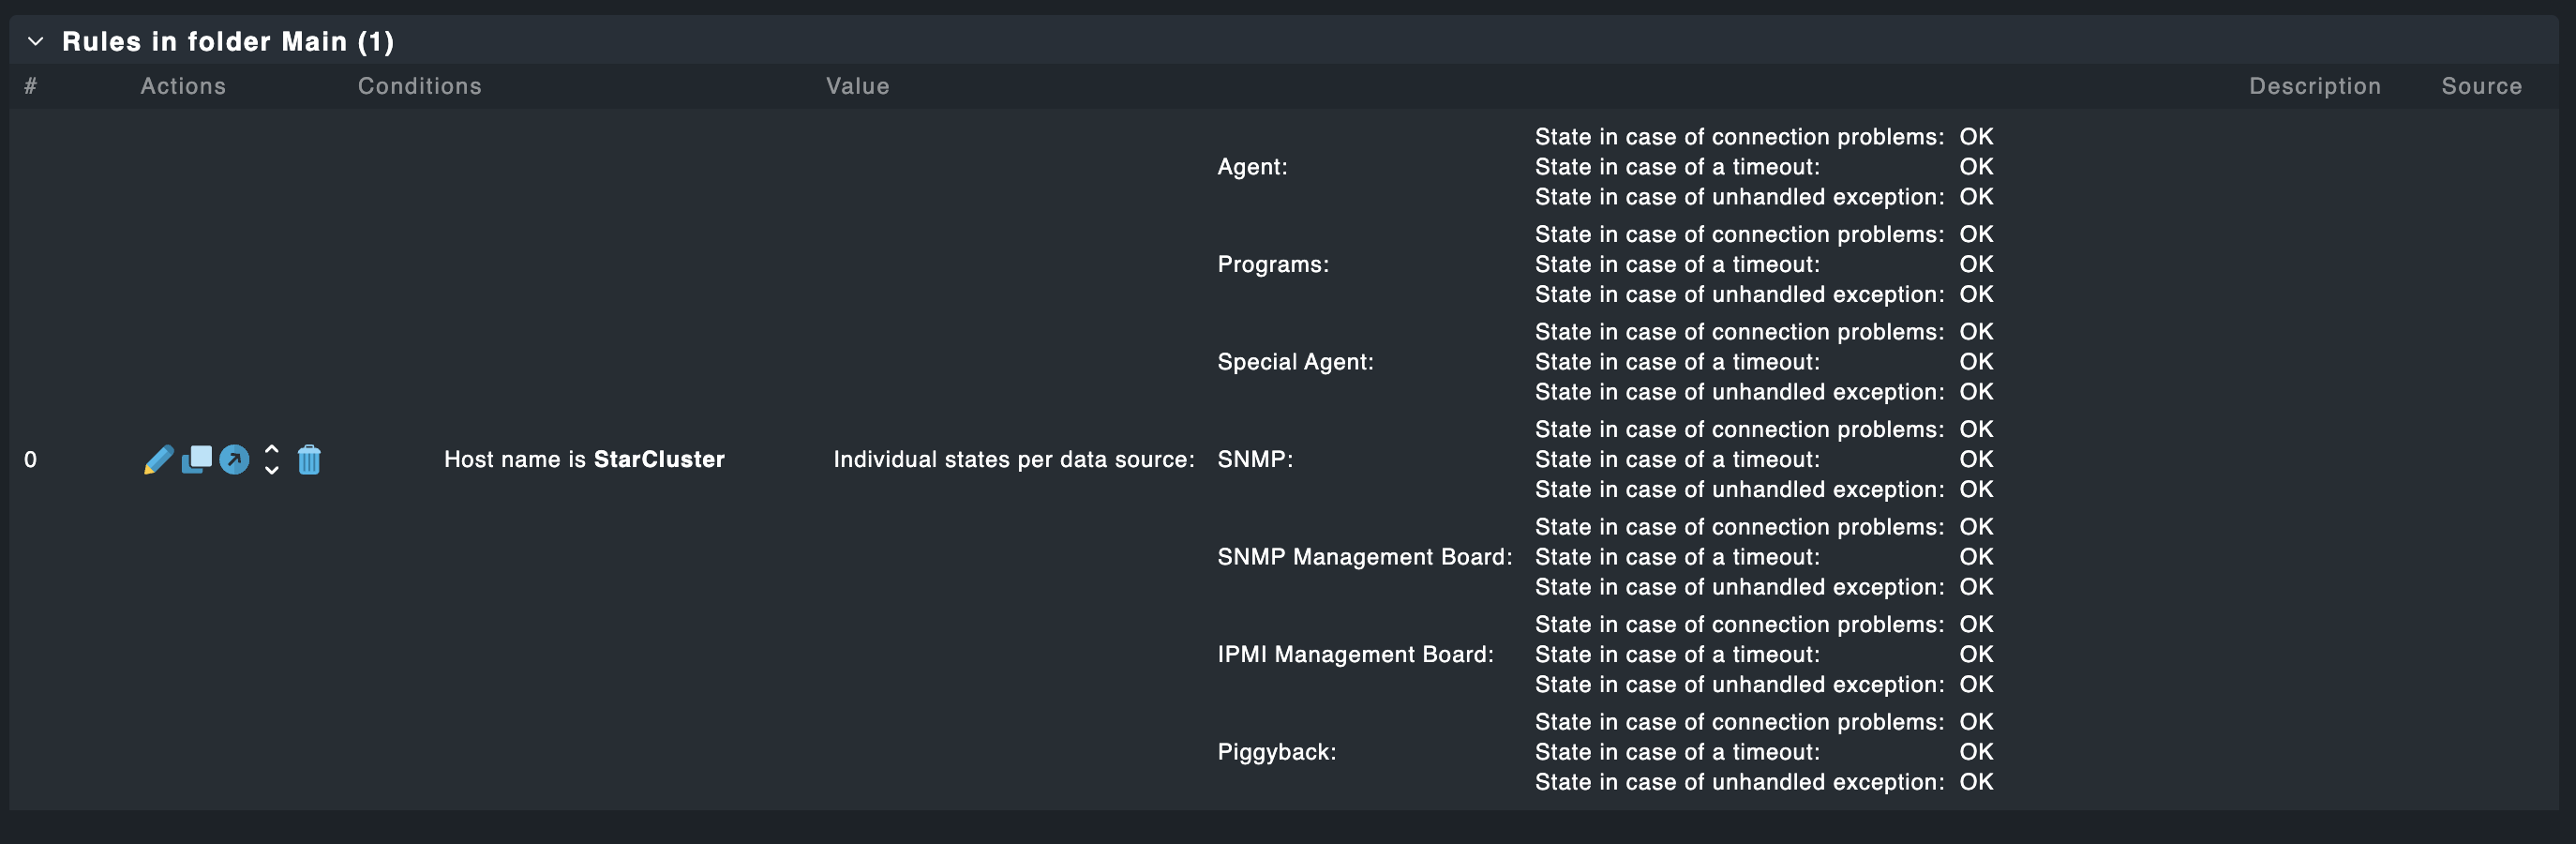Click the Piggyback data source label
This screenshot has width=2576, height=844.
(x=1276, y=752)
